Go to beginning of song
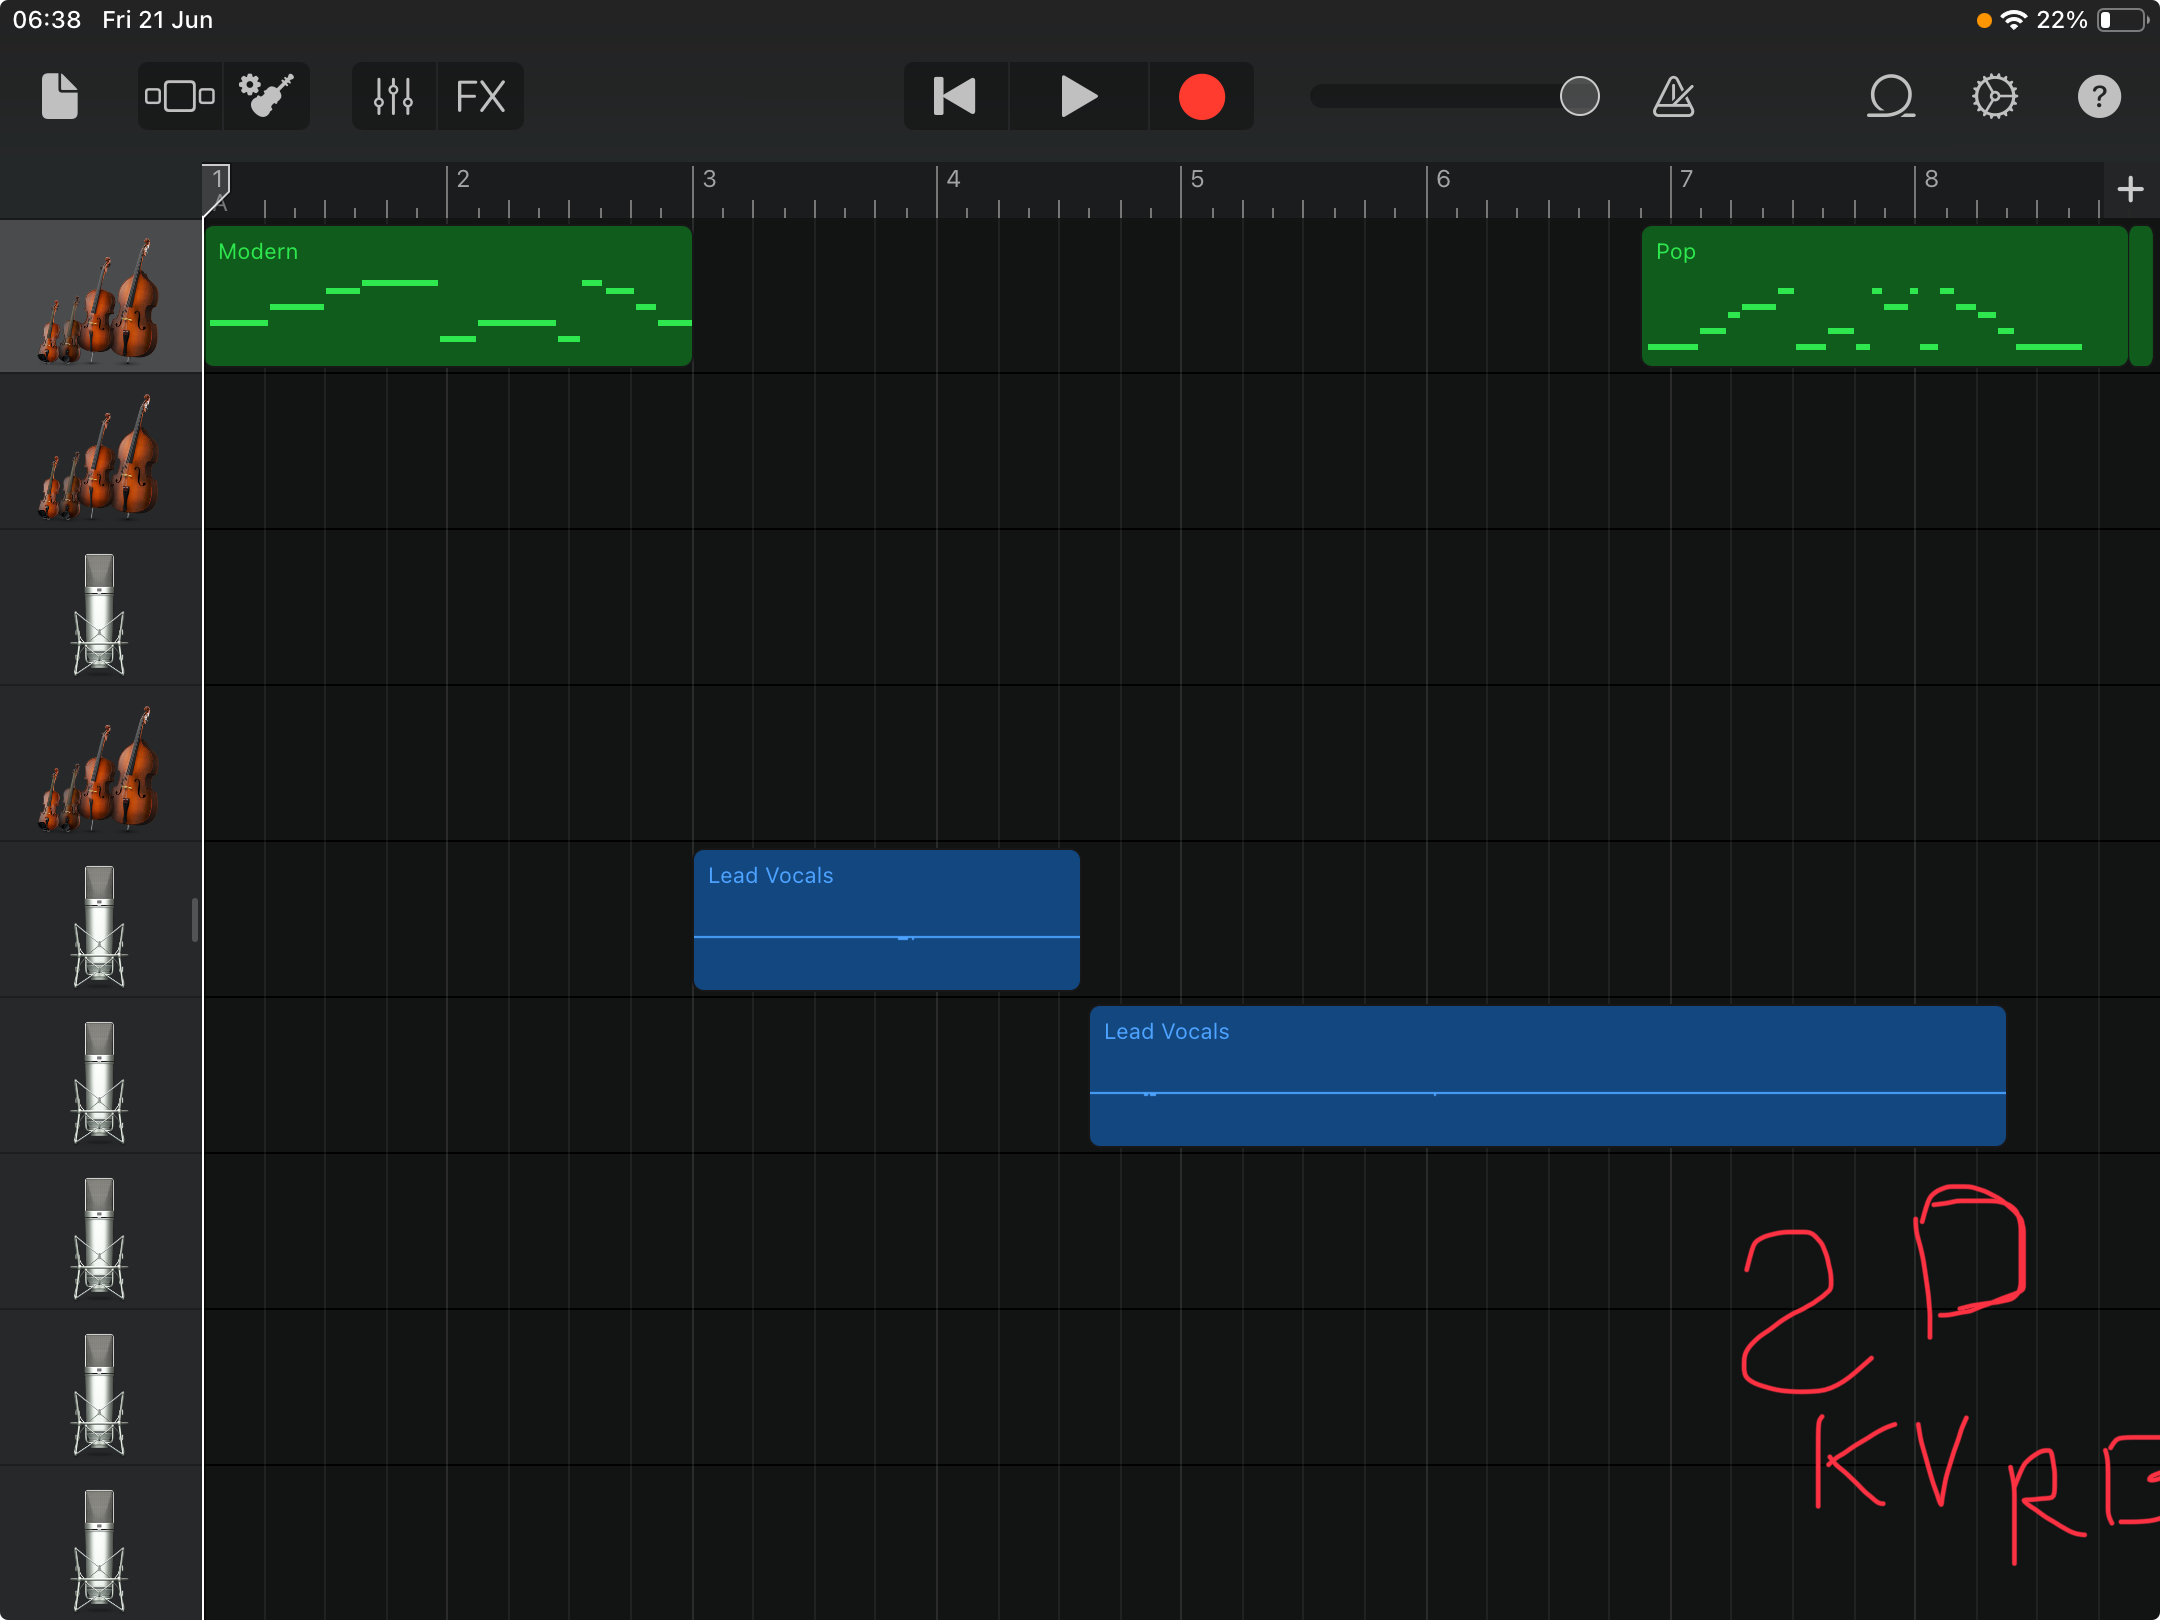2160x1620 pixels. 955,97
